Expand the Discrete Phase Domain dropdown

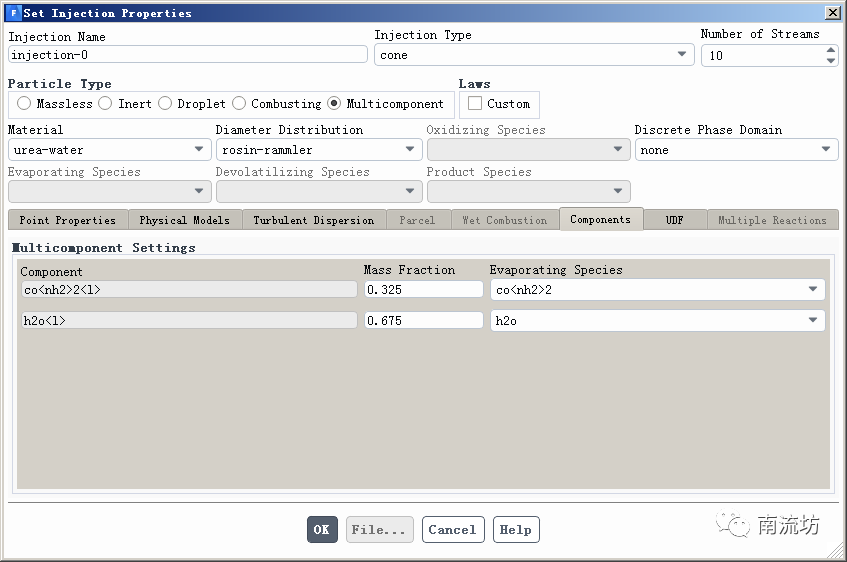click(x=736, y=150)
